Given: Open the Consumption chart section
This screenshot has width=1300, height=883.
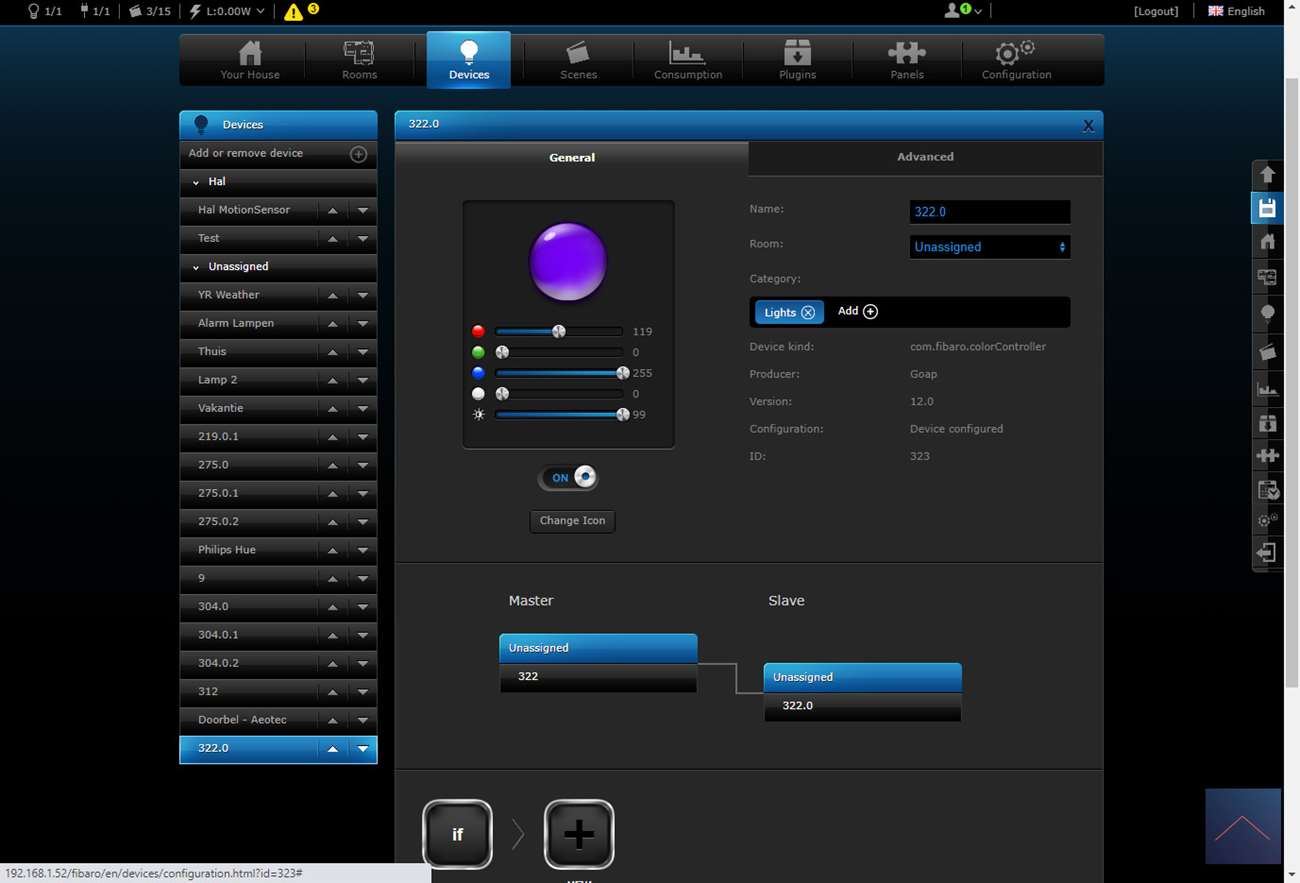Looking at the screenshot, I should coord(687,60).
